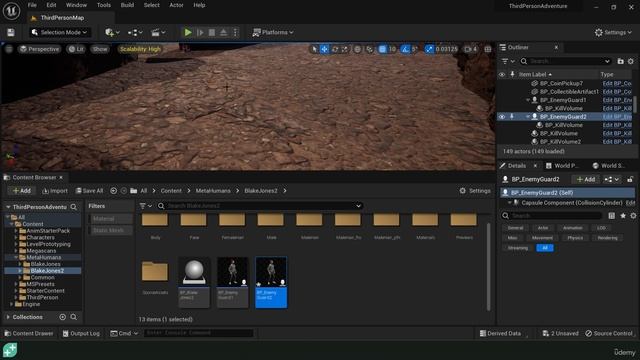This screenshot has width=640, height=360.
Task: Toggle visibility of BP_EnemyGuard2
Action: click(502, 117)
